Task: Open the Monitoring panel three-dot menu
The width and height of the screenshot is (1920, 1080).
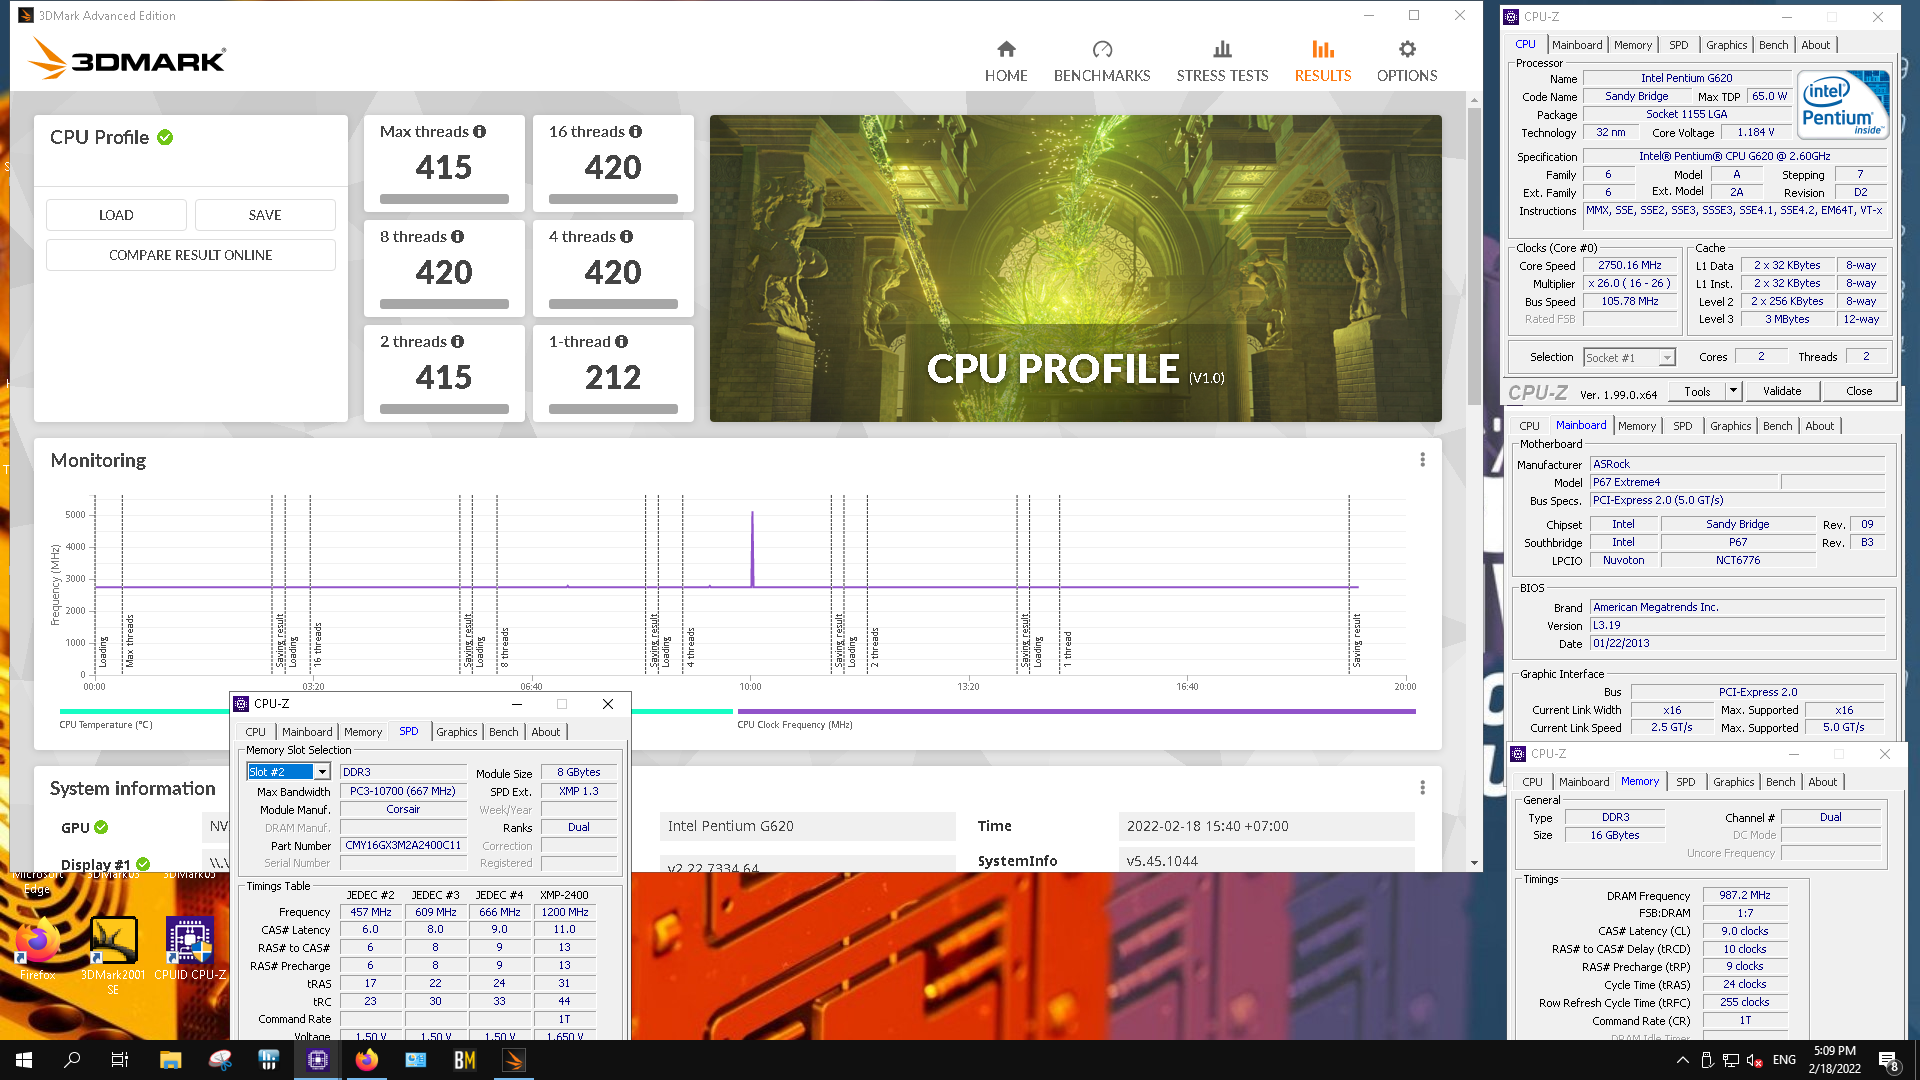Action: point(1422,460)
